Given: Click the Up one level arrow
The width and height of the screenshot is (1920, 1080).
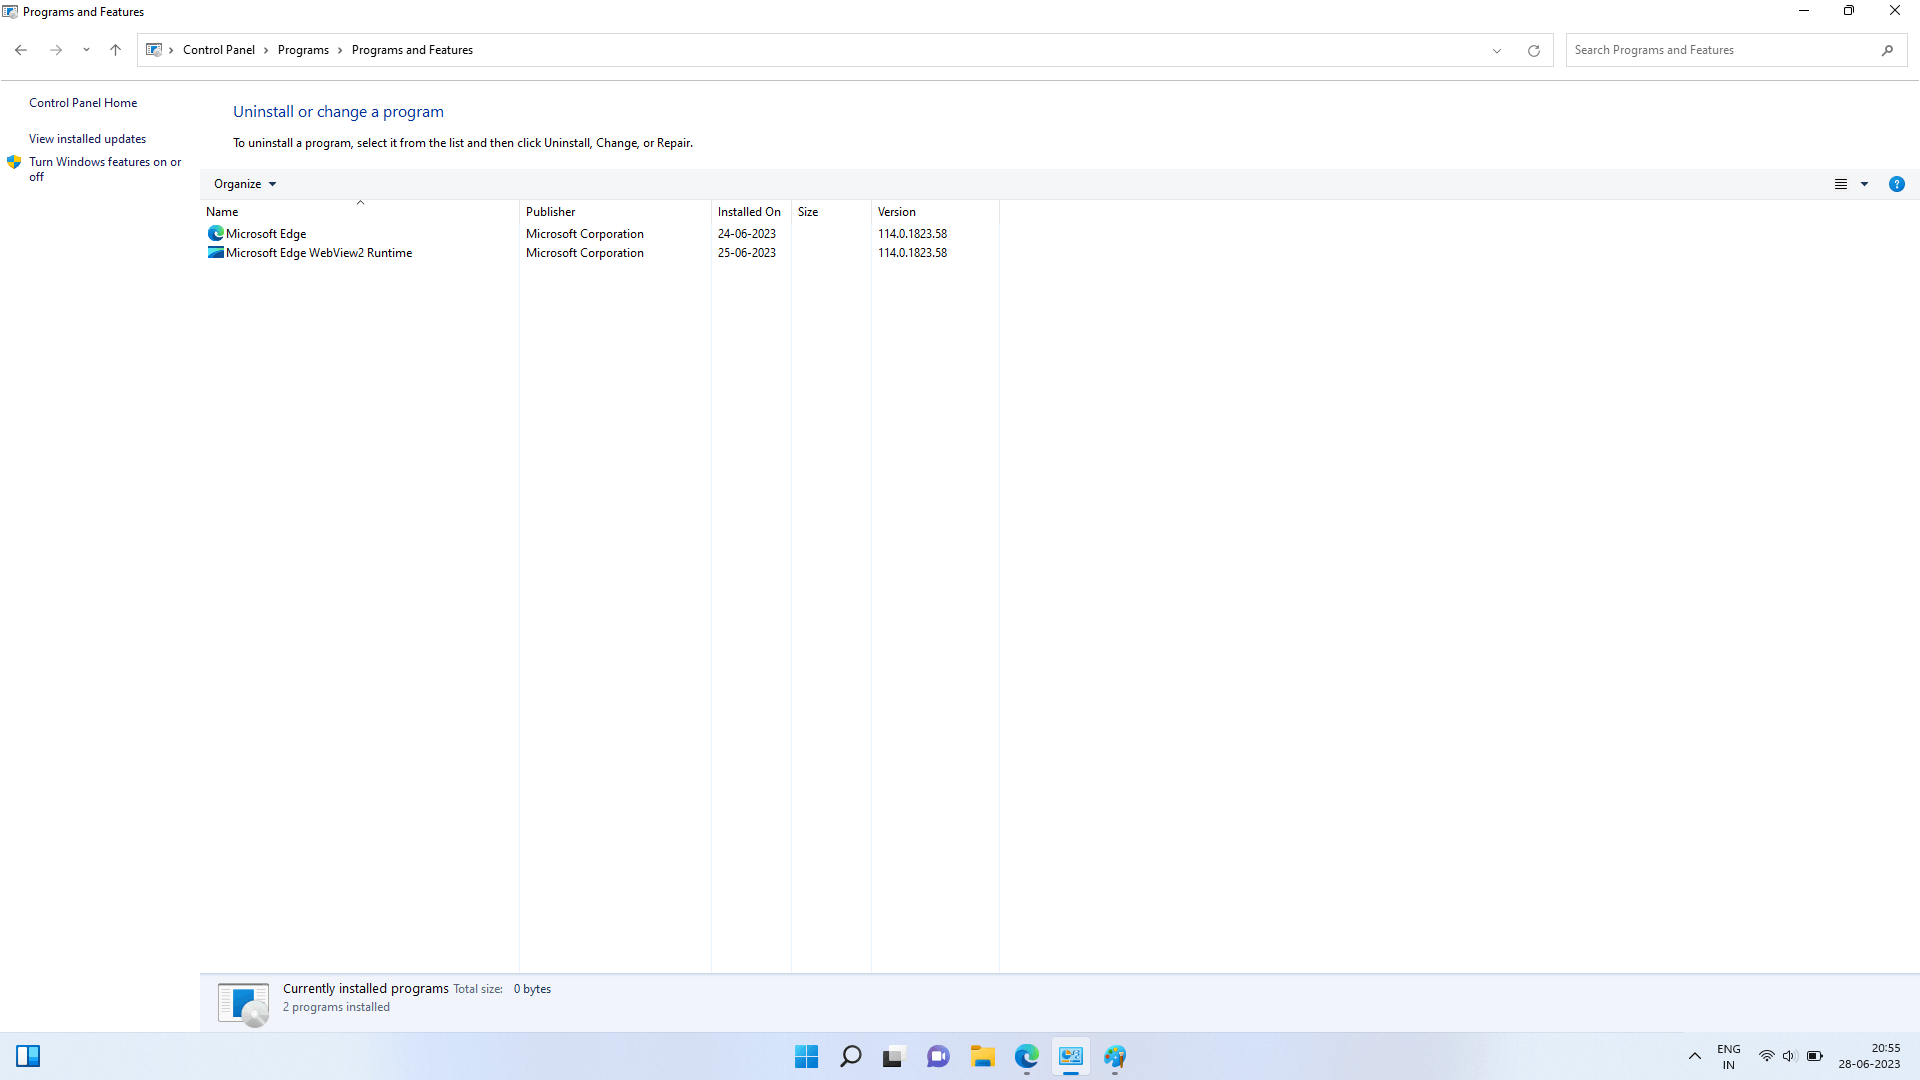Looking at the screenshot, I should [115, 50].
